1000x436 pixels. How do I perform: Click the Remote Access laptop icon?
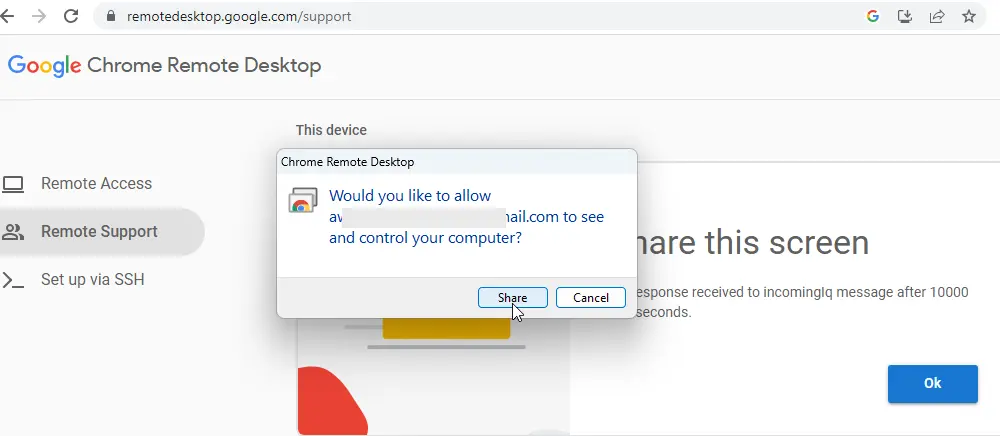tap(13, 184)
